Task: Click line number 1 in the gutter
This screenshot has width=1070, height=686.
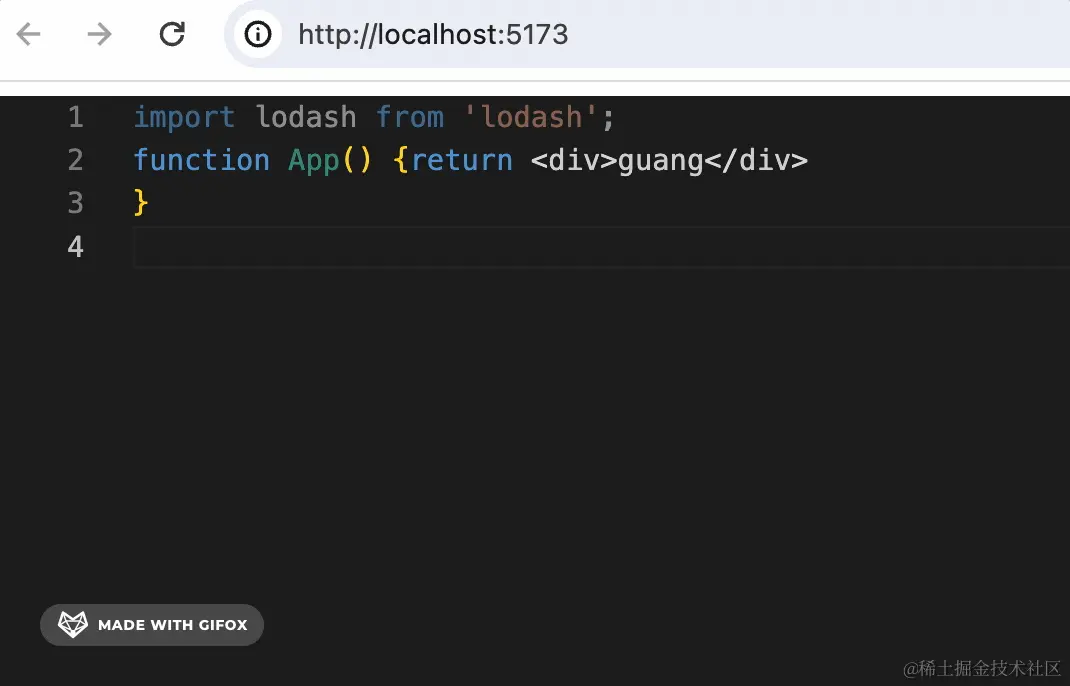Action: coord(76,117)
